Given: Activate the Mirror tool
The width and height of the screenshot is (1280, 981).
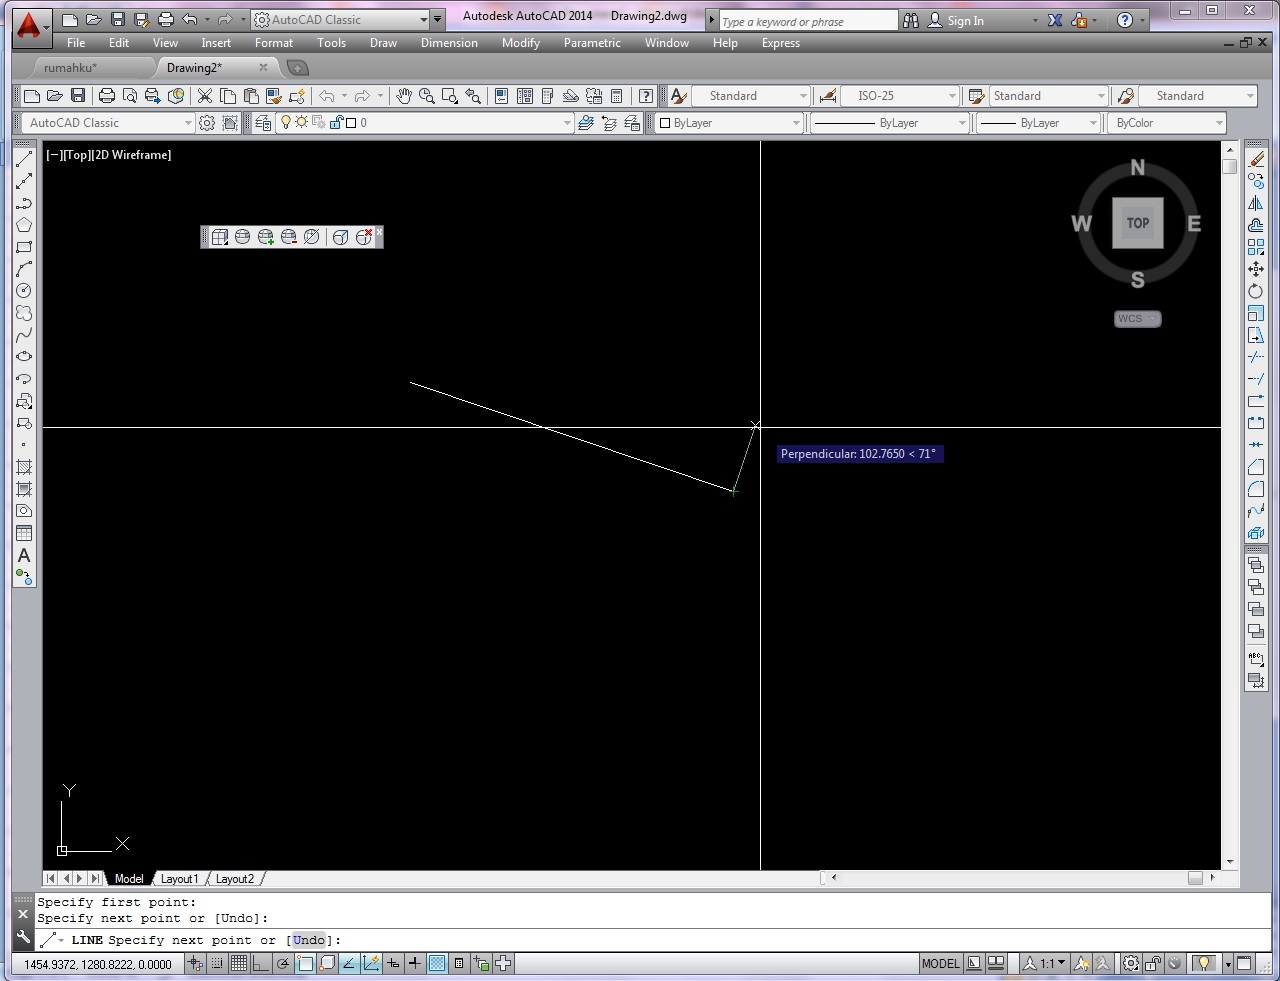Looking at the screenshot, I should click(1256, 203).
